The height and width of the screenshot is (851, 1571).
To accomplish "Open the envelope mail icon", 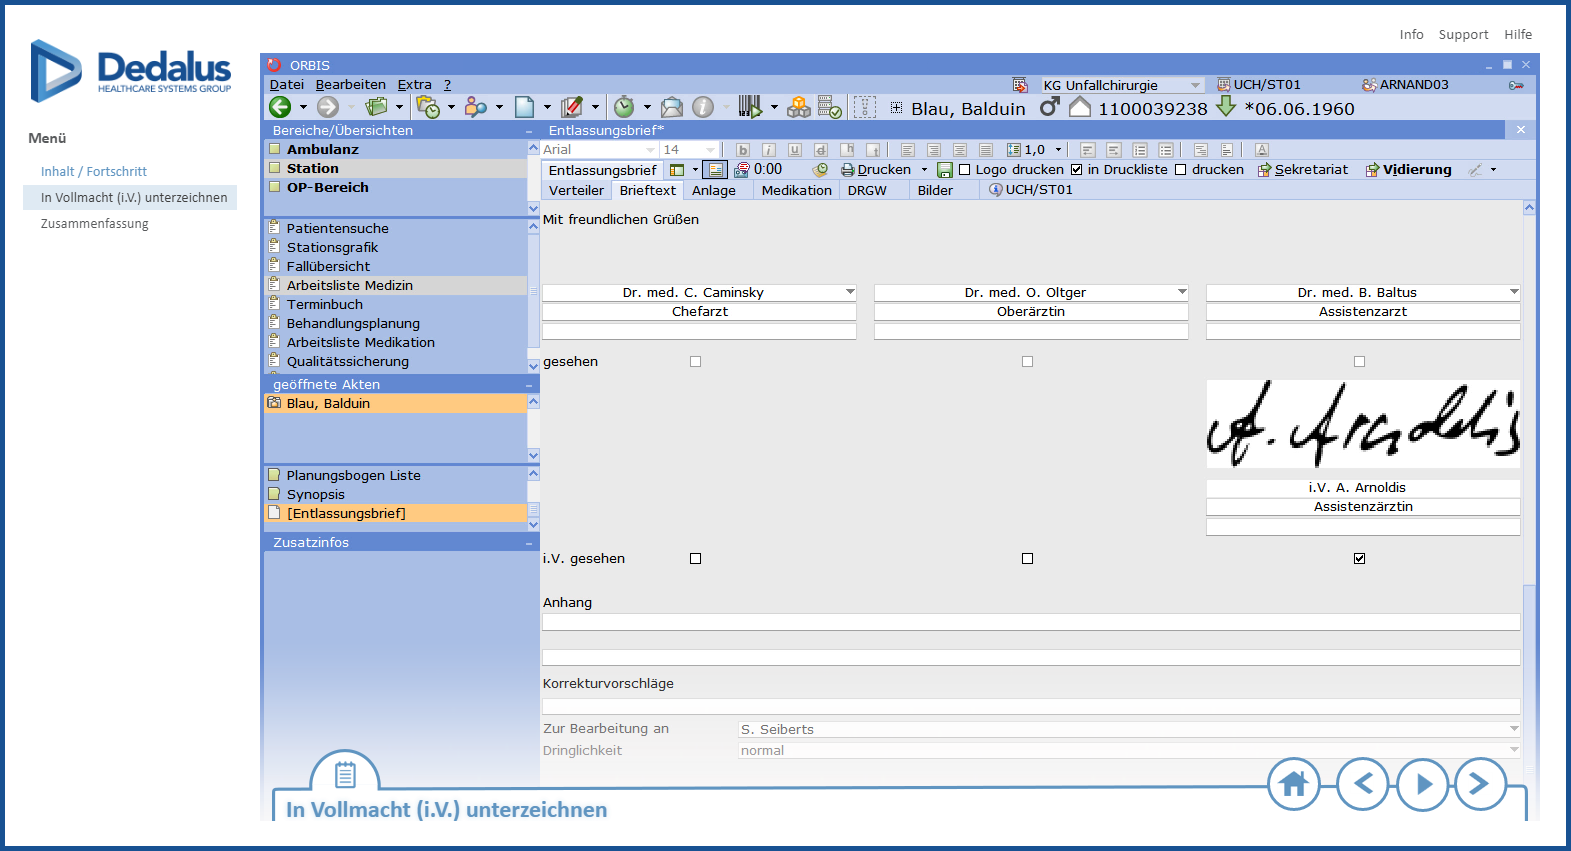I will 672,107.
